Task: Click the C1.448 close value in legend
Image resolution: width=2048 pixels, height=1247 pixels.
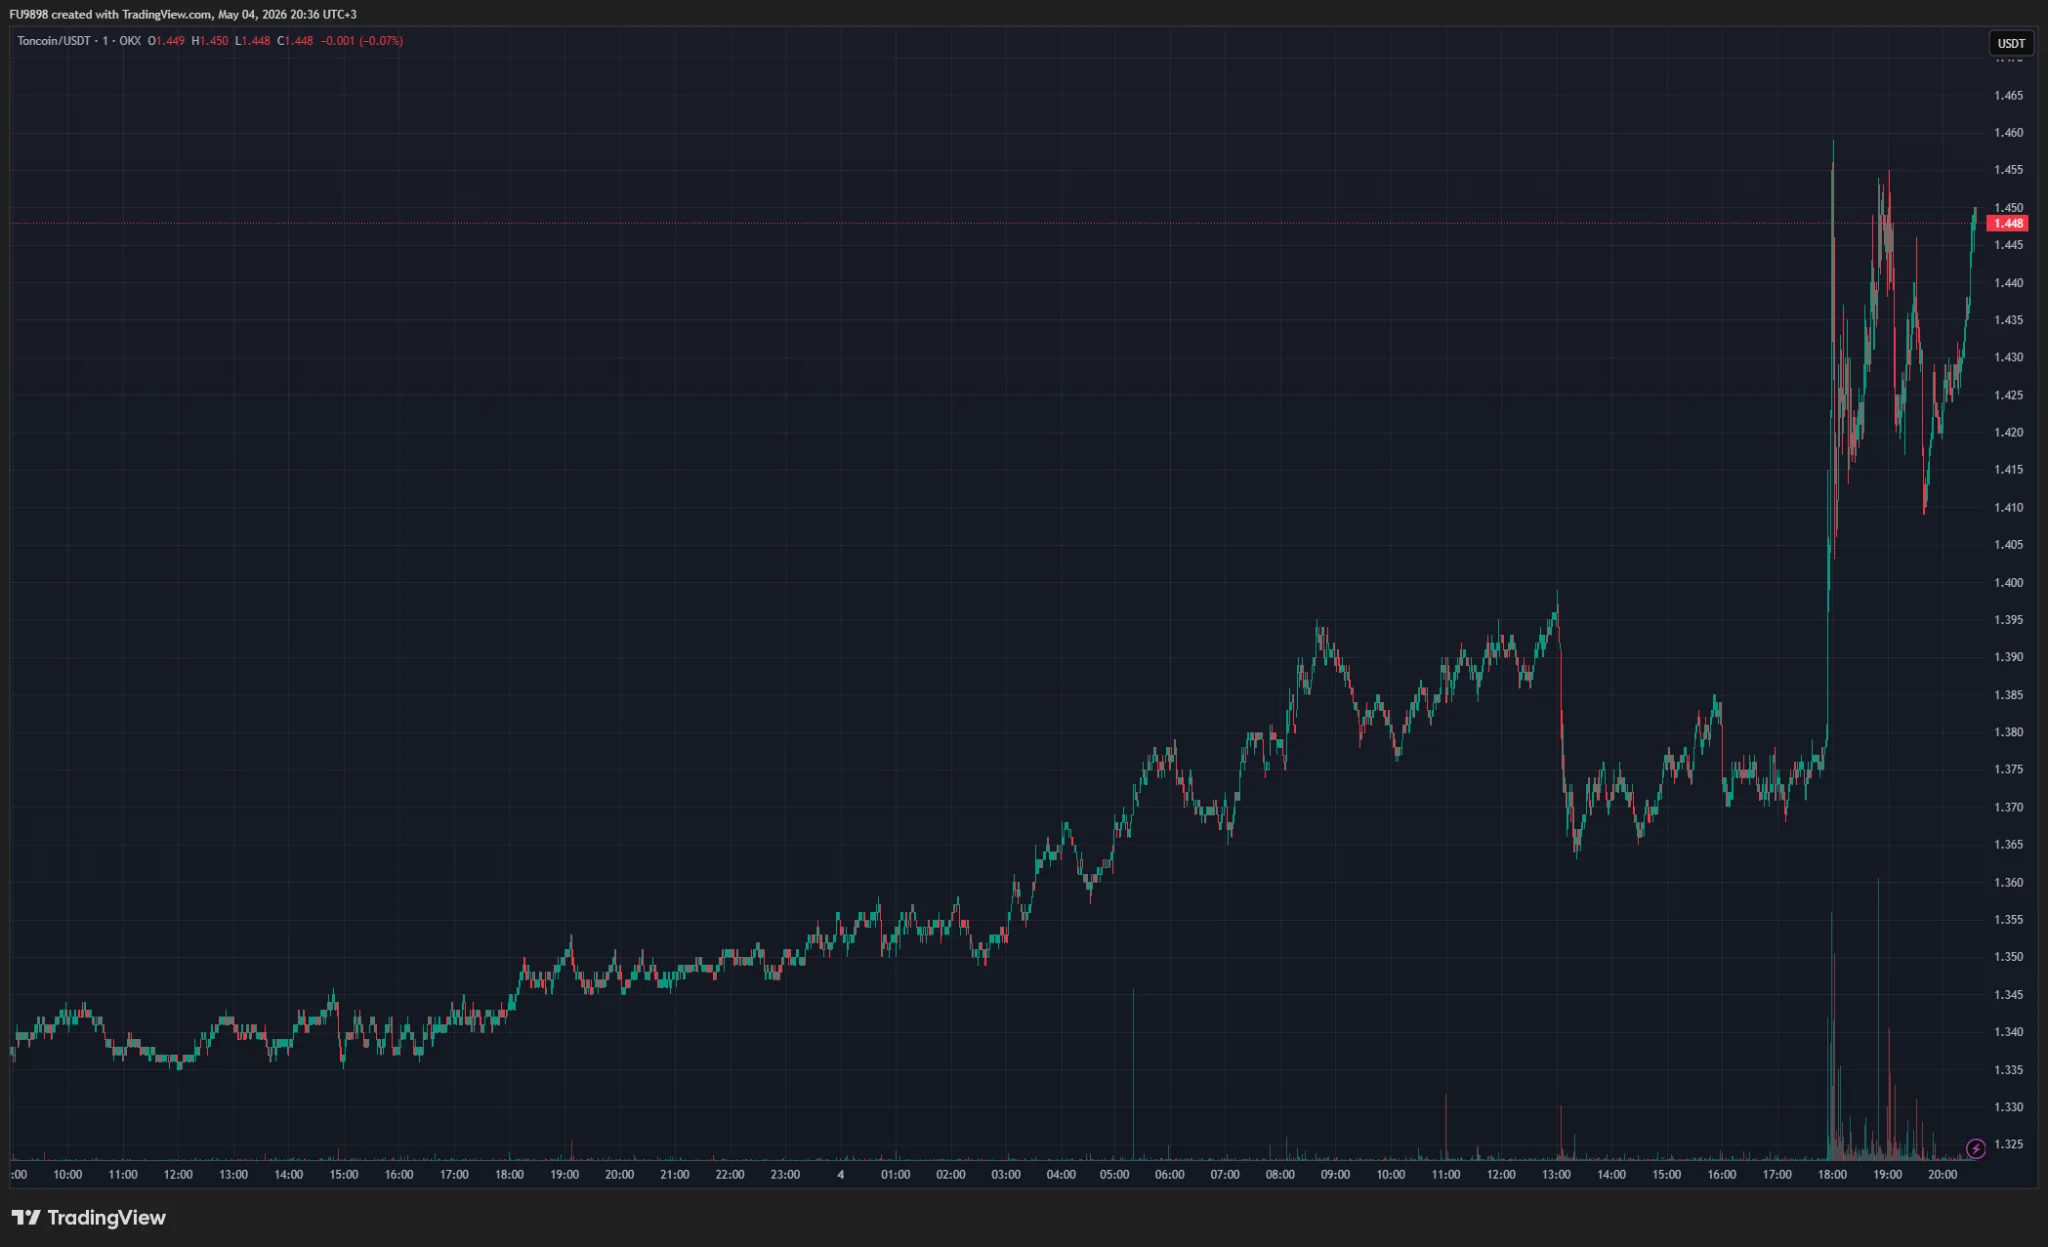Action: coord(295,41)
